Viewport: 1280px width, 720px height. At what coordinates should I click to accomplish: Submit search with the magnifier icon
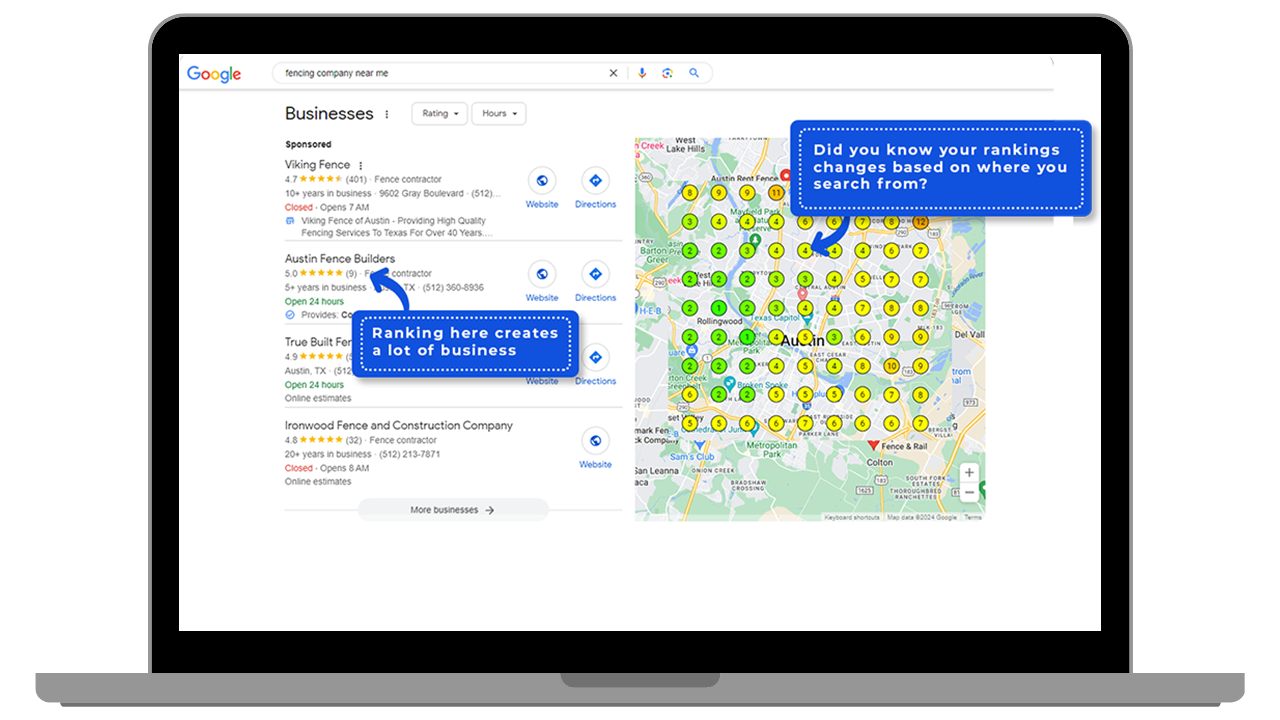pos(694,73)
